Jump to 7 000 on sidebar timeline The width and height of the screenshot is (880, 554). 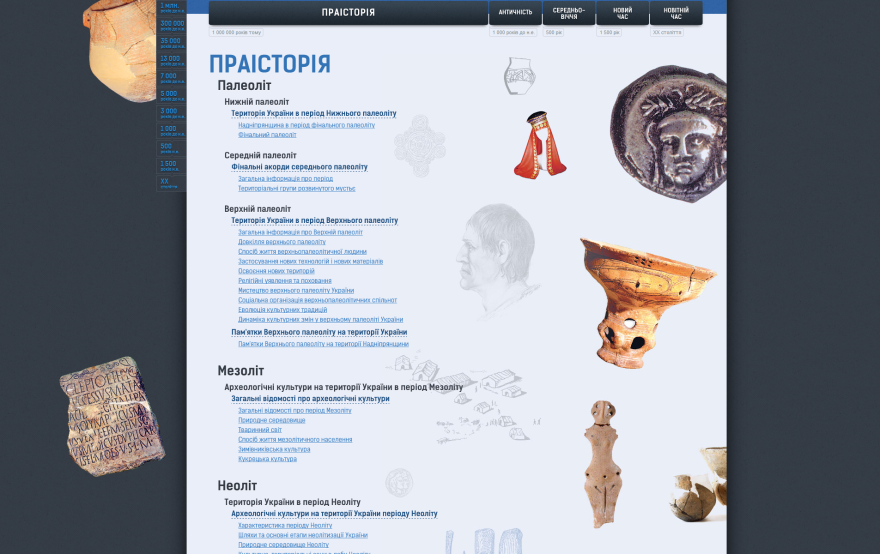coord(171,77)
